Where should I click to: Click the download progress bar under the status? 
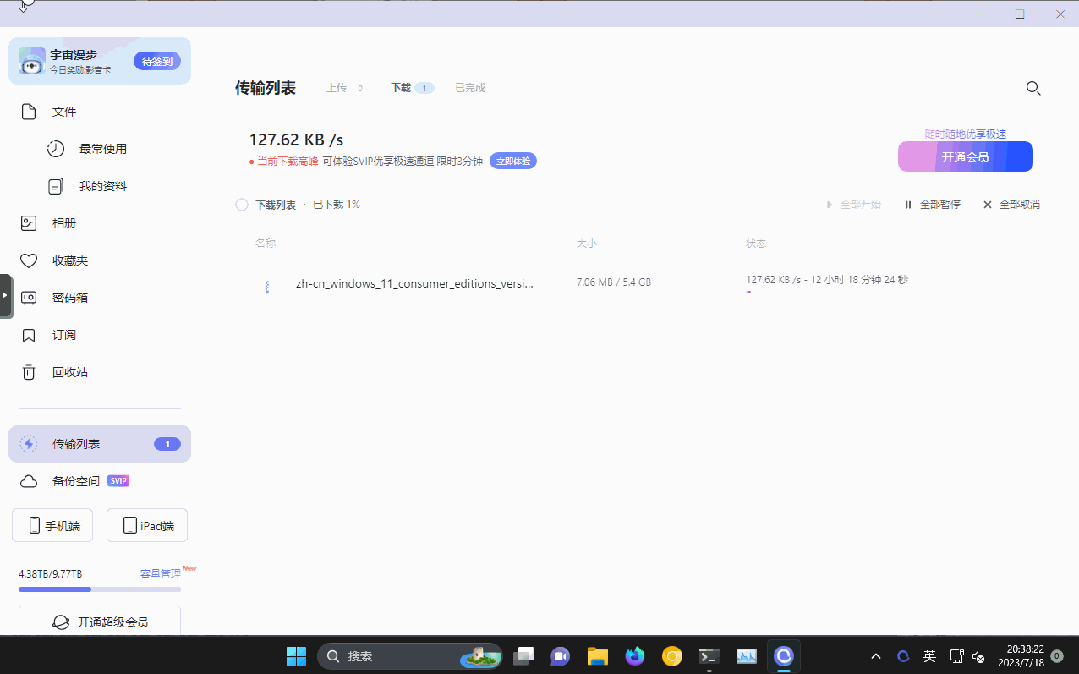749,292
